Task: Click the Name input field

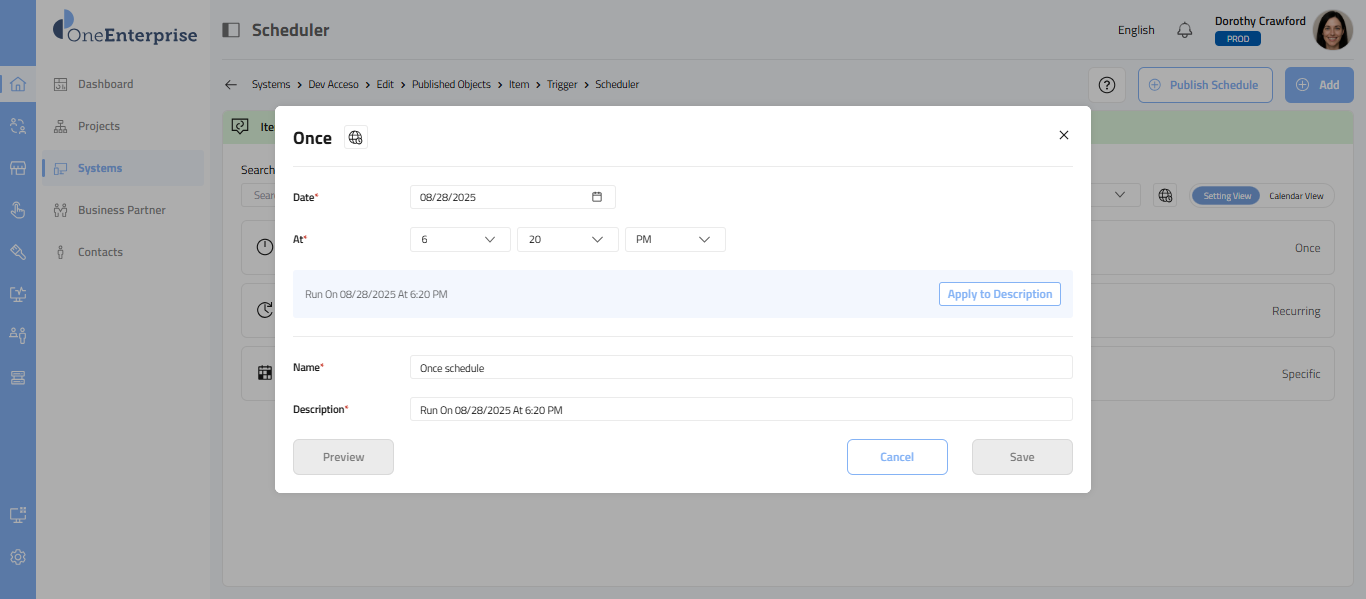Action: 740,368
